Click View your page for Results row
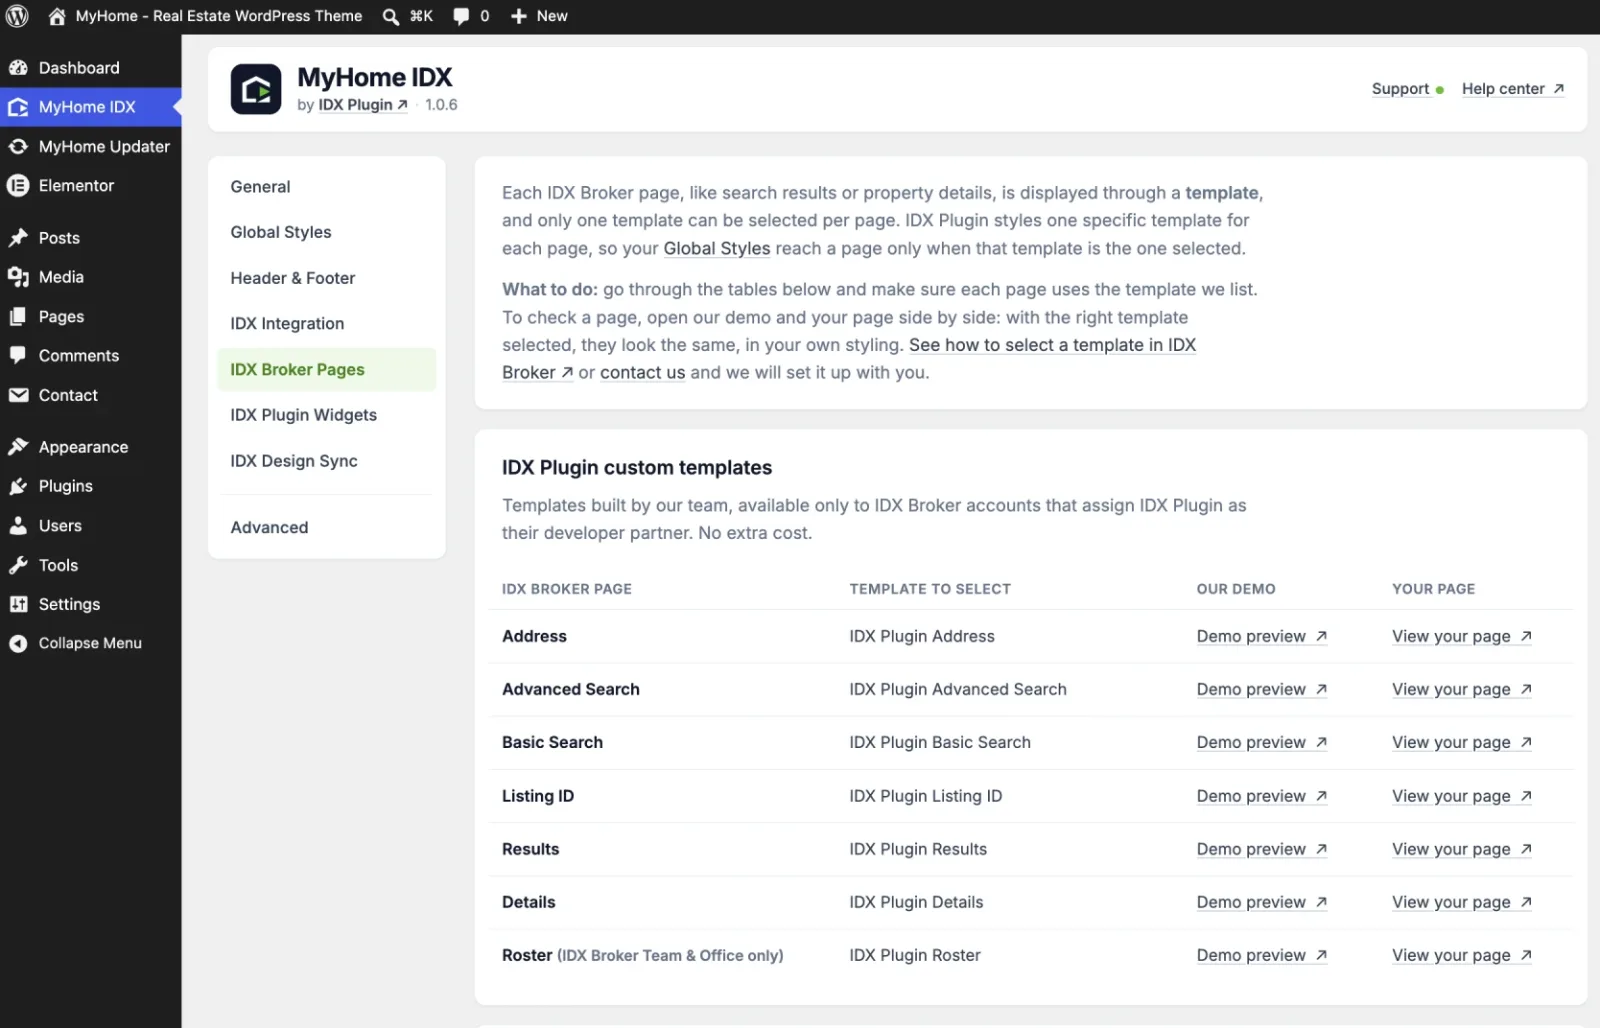 point(1461,849)
